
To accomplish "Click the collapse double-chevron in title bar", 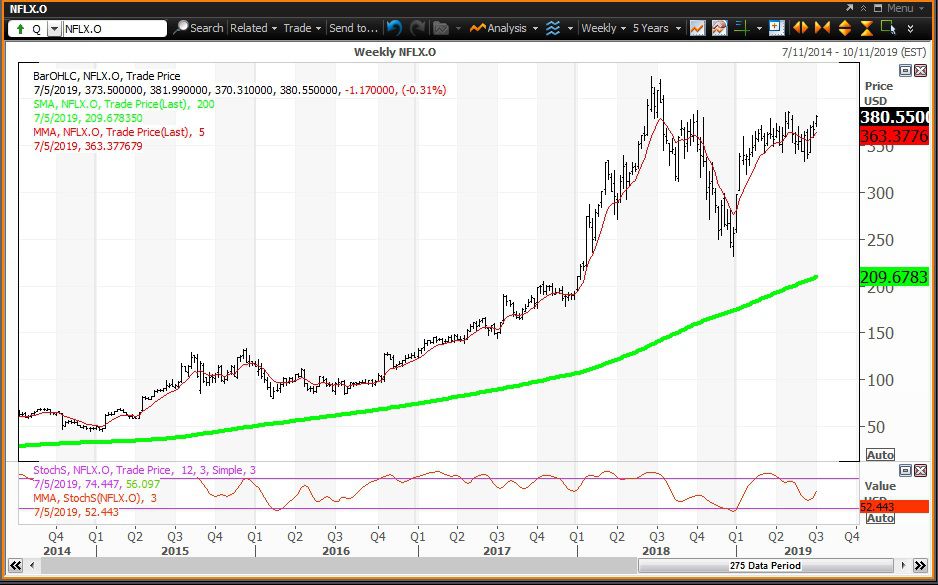I will (x=863, y=8).
